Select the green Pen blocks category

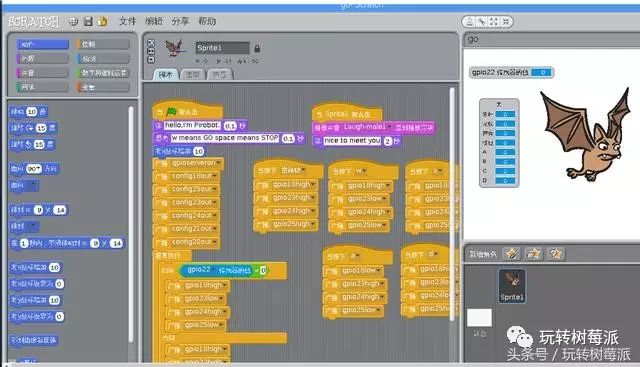(x=42, y=87)
